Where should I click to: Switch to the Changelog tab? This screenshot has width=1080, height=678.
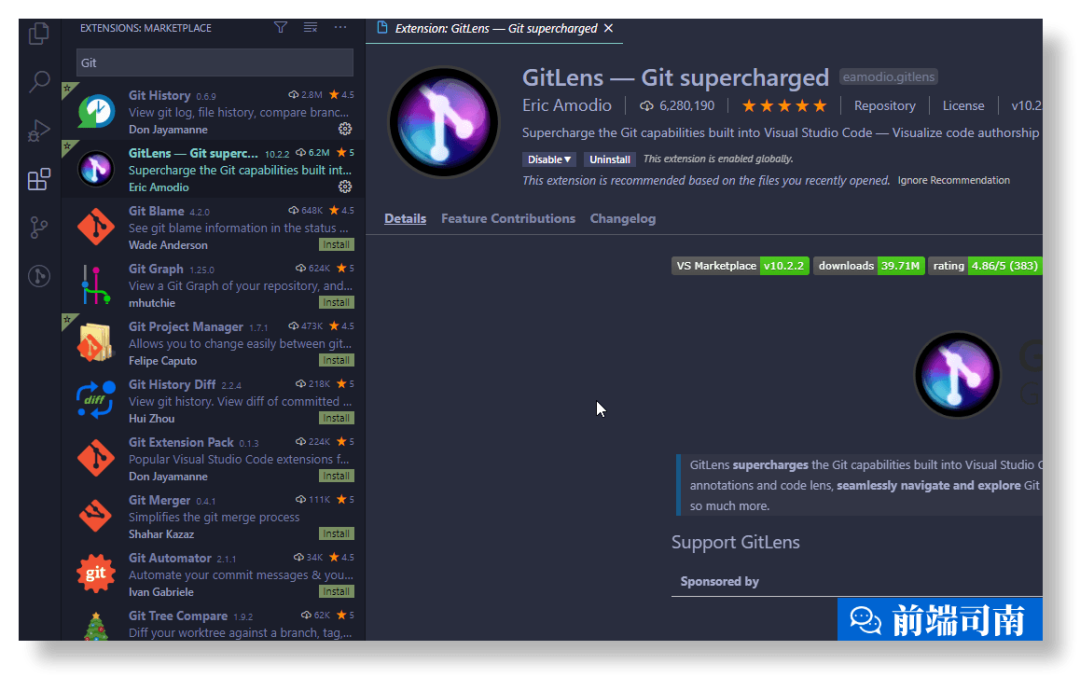coord(623,218)
